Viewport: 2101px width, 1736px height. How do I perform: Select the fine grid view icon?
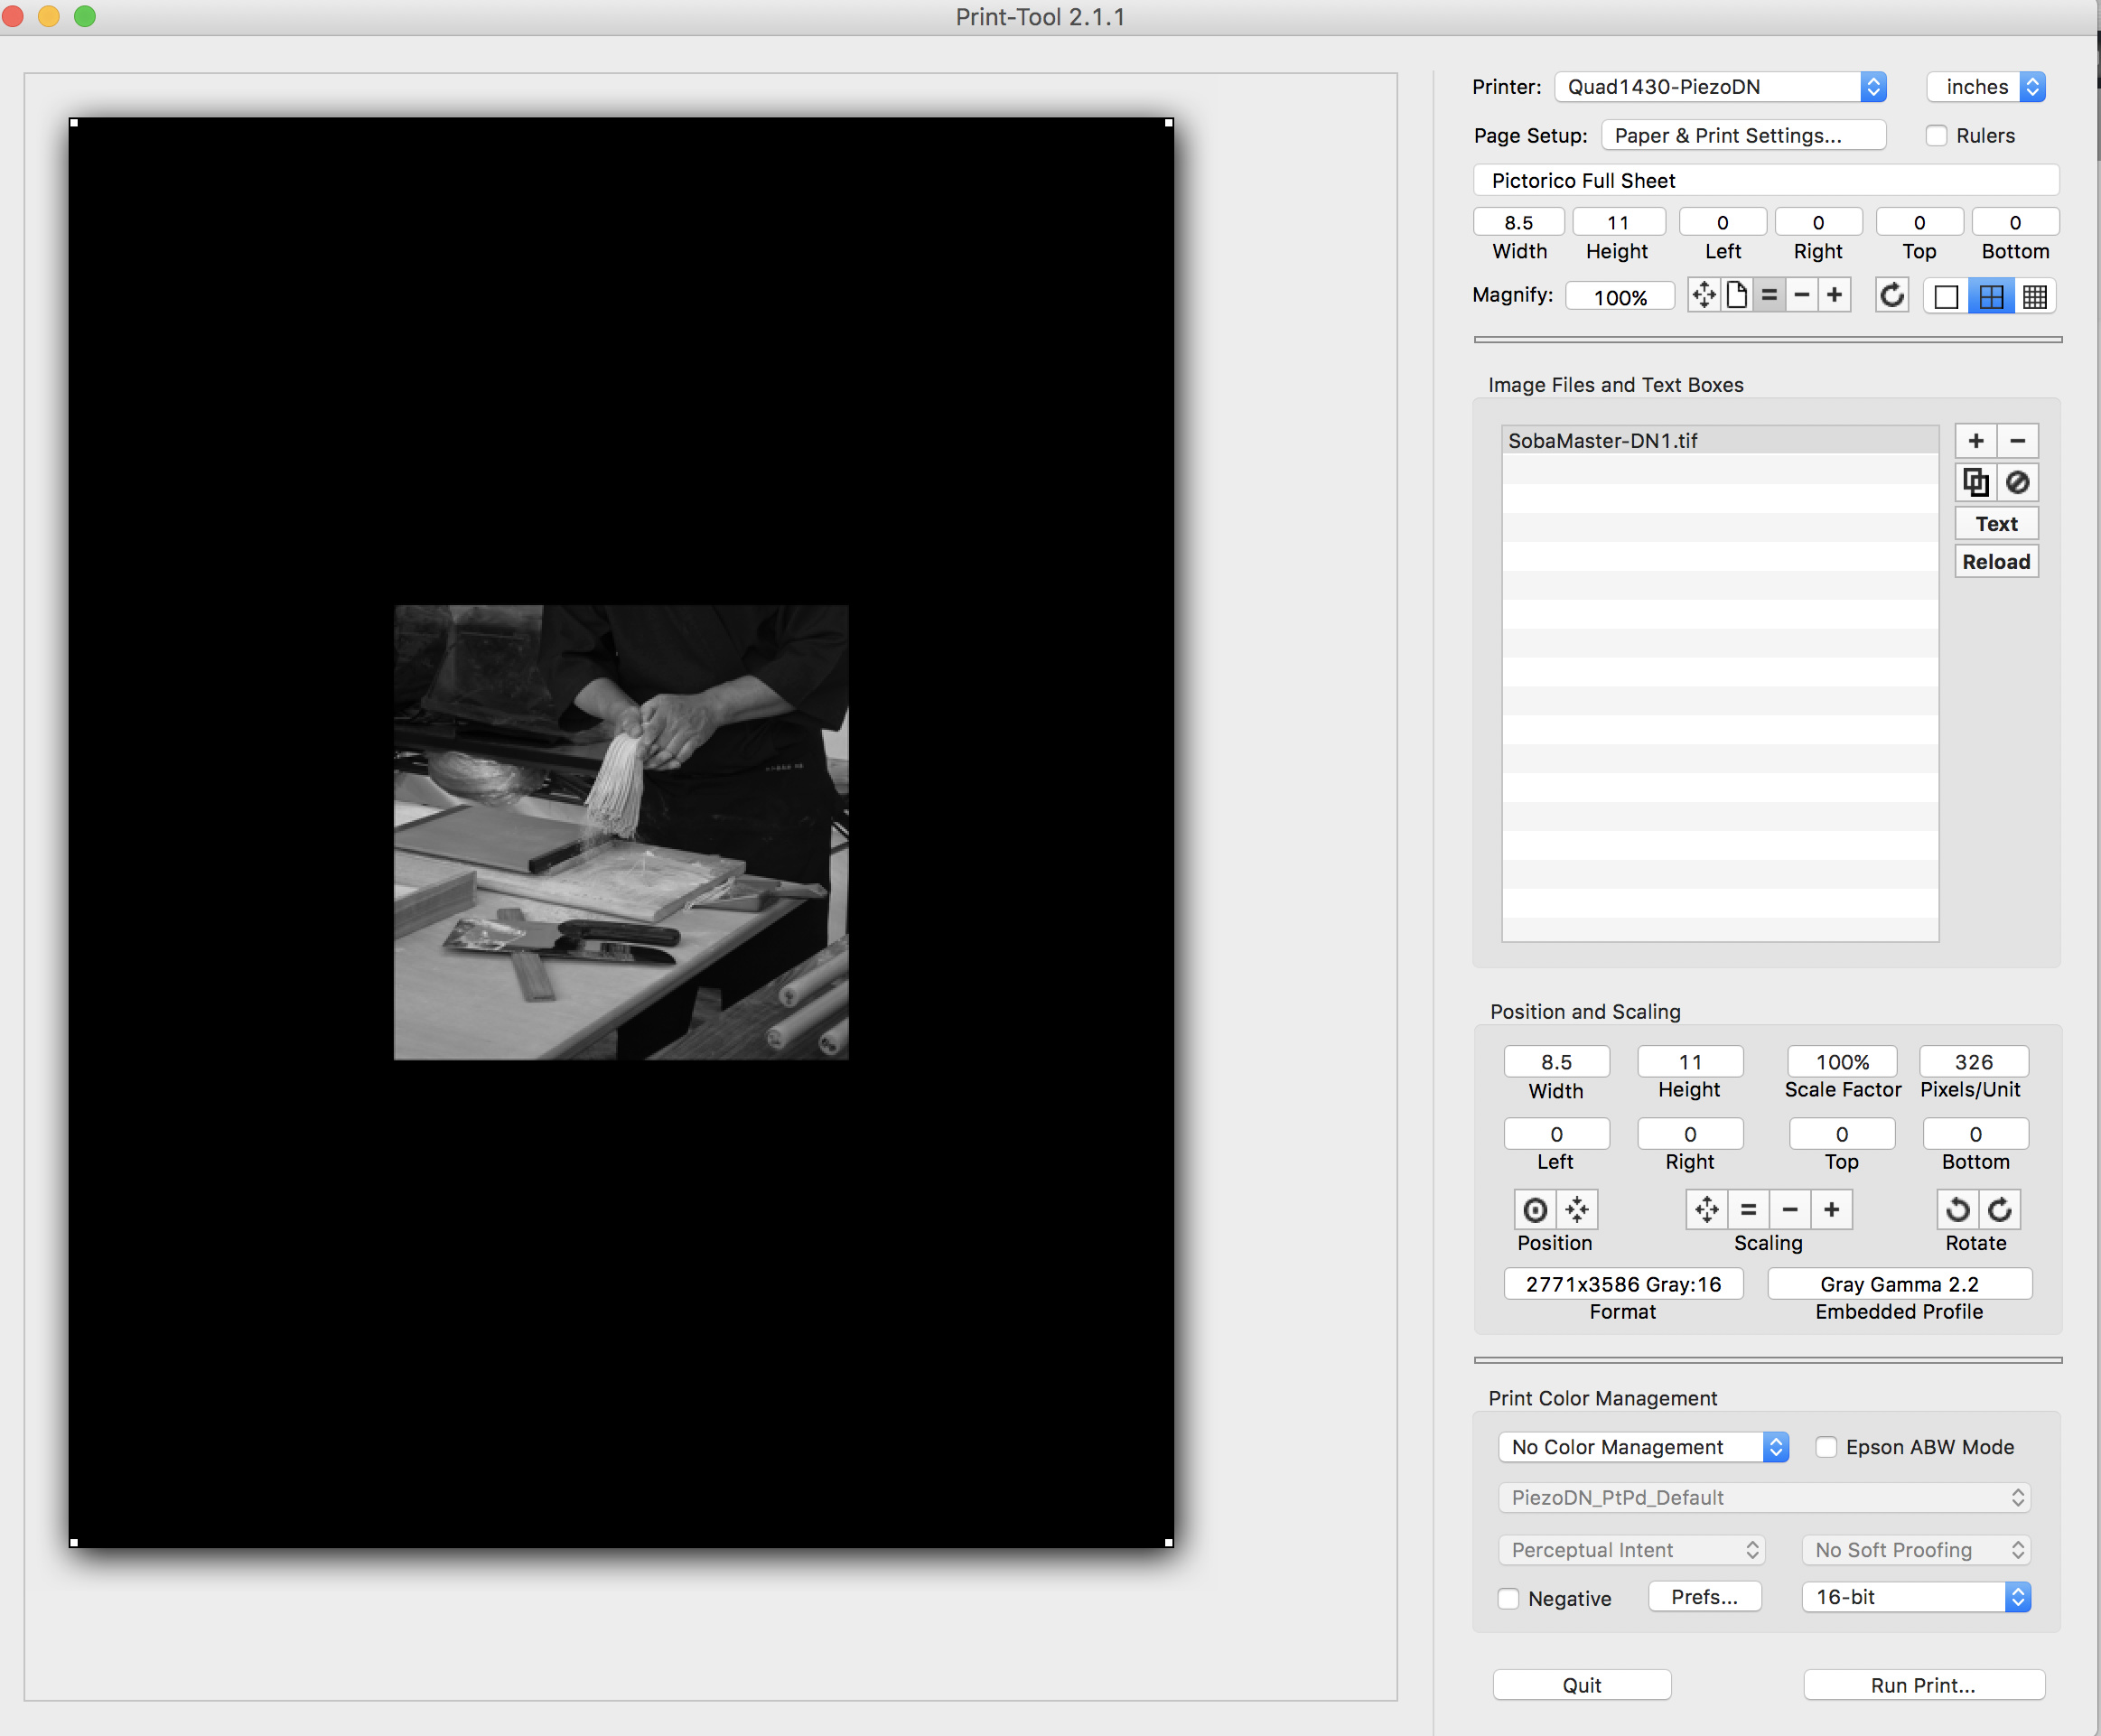point(2034,297)
